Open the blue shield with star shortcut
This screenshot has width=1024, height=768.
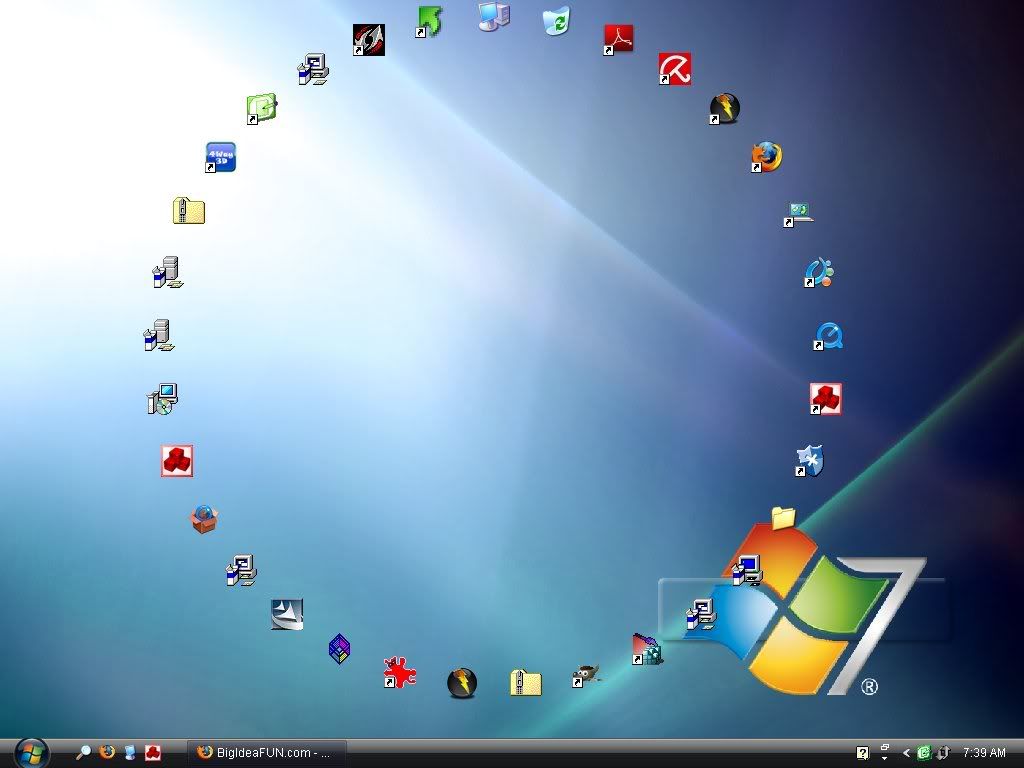[810, 461]
